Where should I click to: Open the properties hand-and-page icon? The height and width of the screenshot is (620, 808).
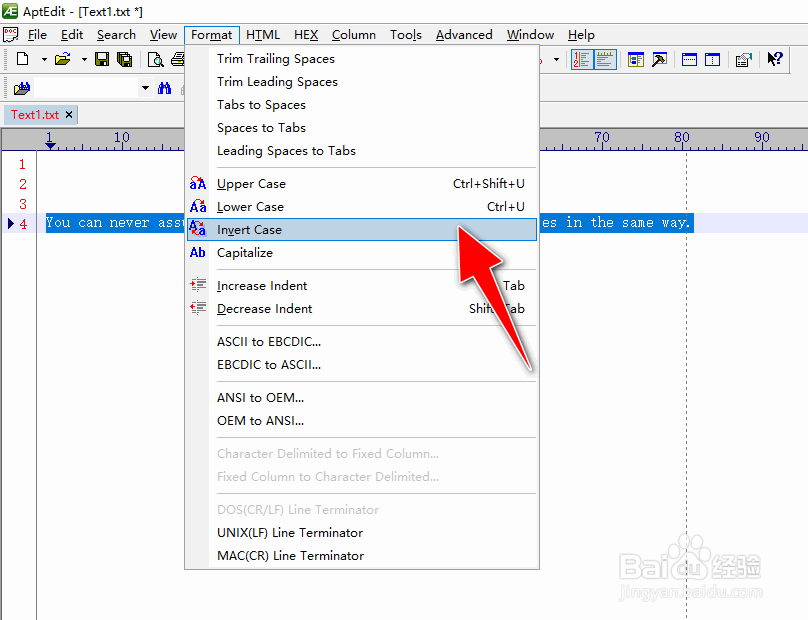744,60
